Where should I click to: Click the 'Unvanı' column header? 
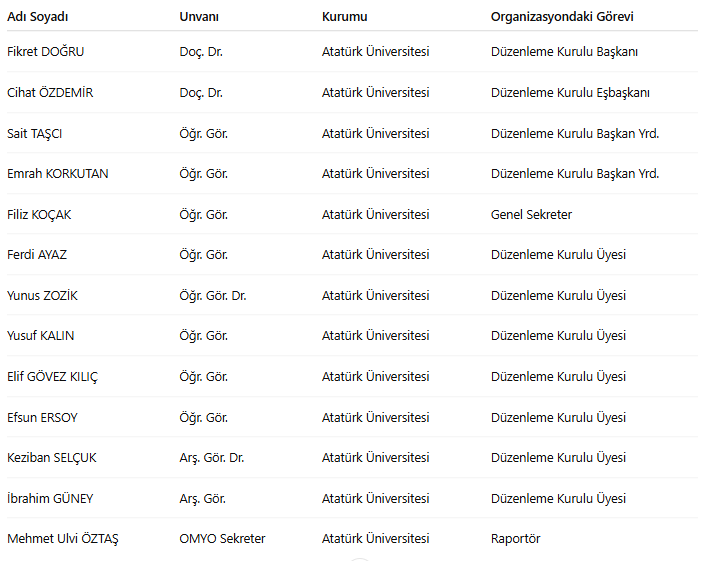tap(200, 17)
